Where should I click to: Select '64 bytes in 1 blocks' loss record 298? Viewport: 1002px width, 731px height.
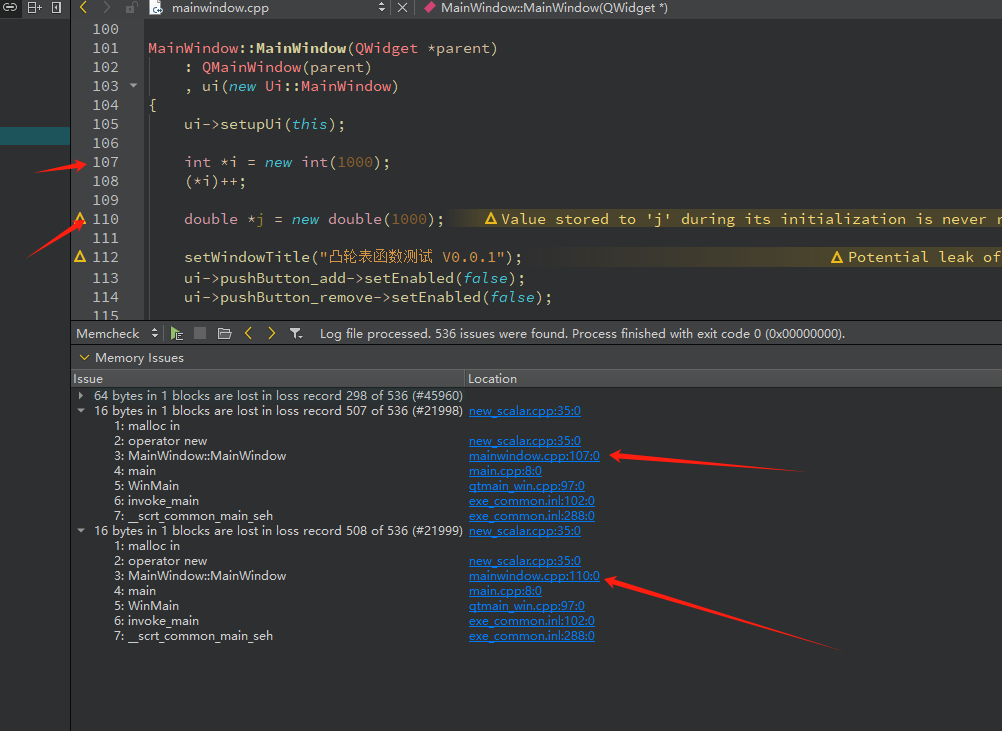point(278,396)
